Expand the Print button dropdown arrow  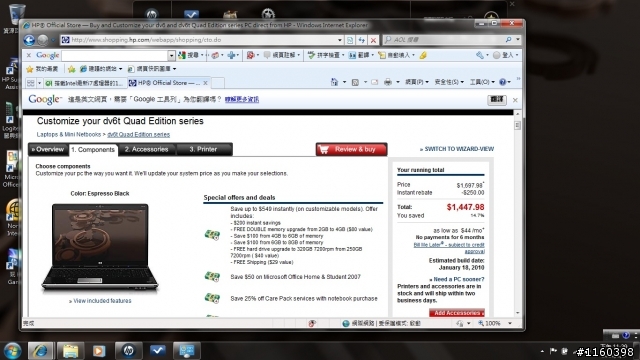click(398, 82)
